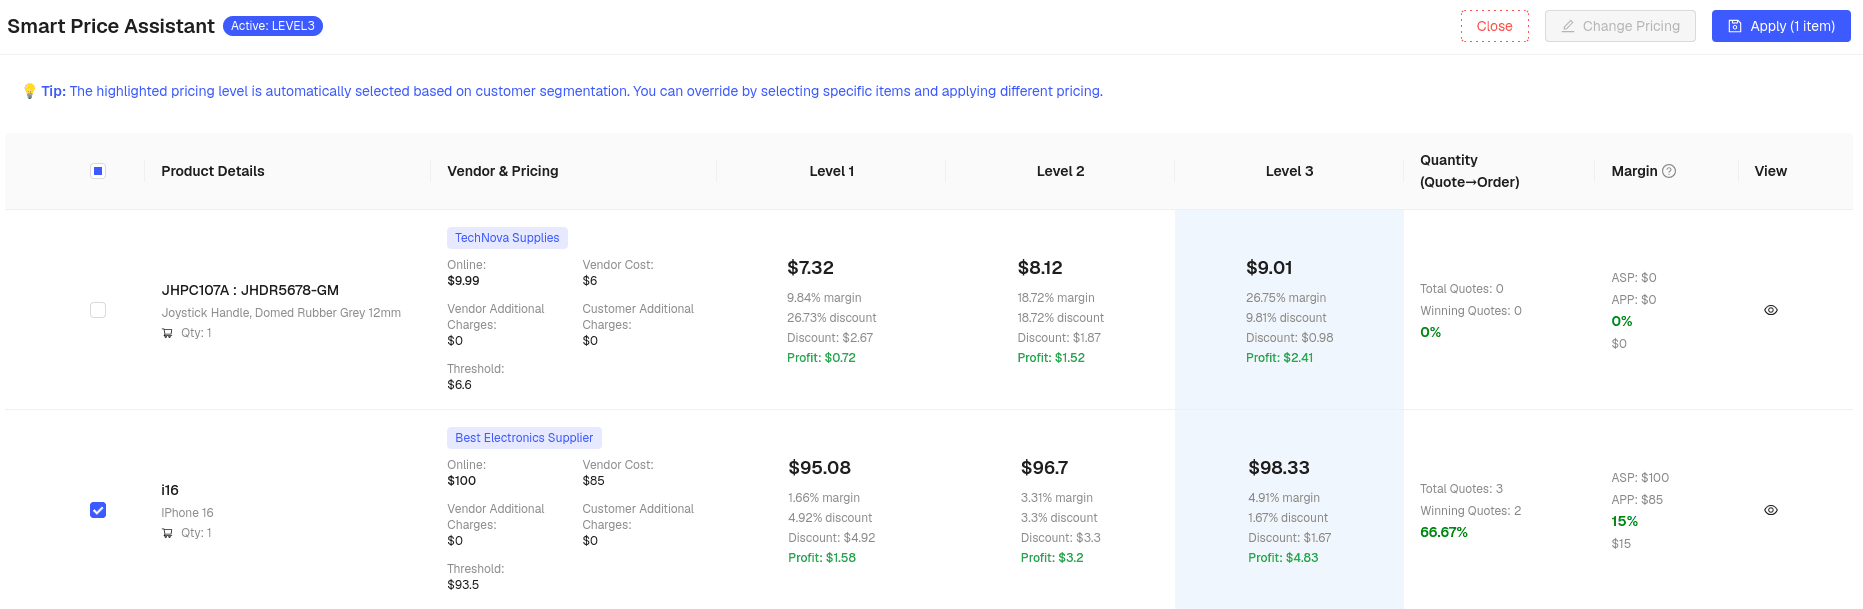Click the Quantity (Quote→Order) header
Image resolution: width=1863 pixels, height=609 pixels.
pyautogui.click(x=1469, y=171)
